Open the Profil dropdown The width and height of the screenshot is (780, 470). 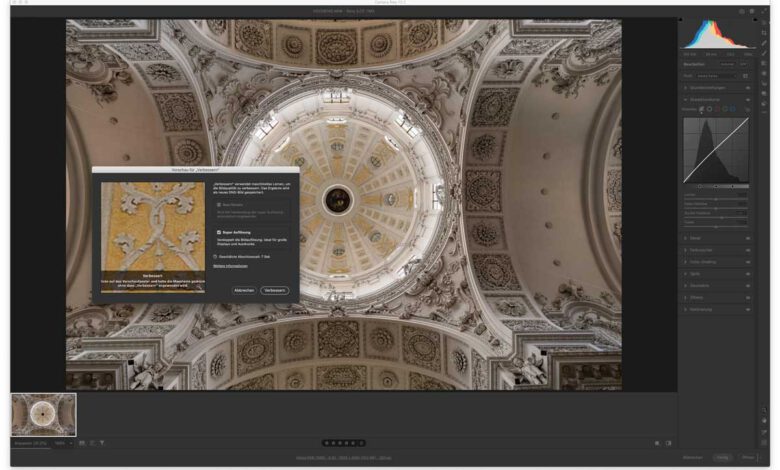(716, 76)
